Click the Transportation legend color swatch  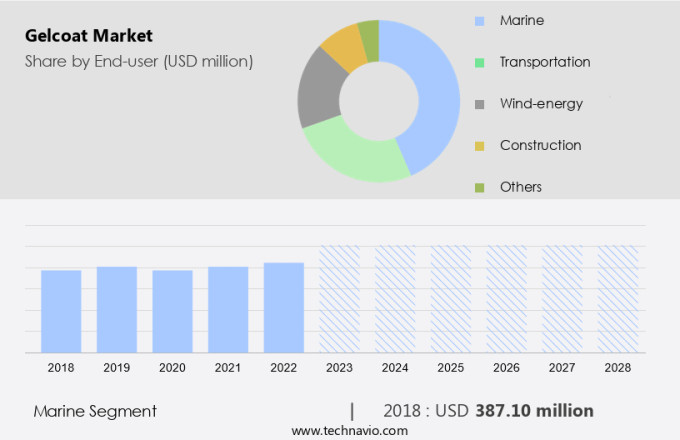click(x=480, y=62)
